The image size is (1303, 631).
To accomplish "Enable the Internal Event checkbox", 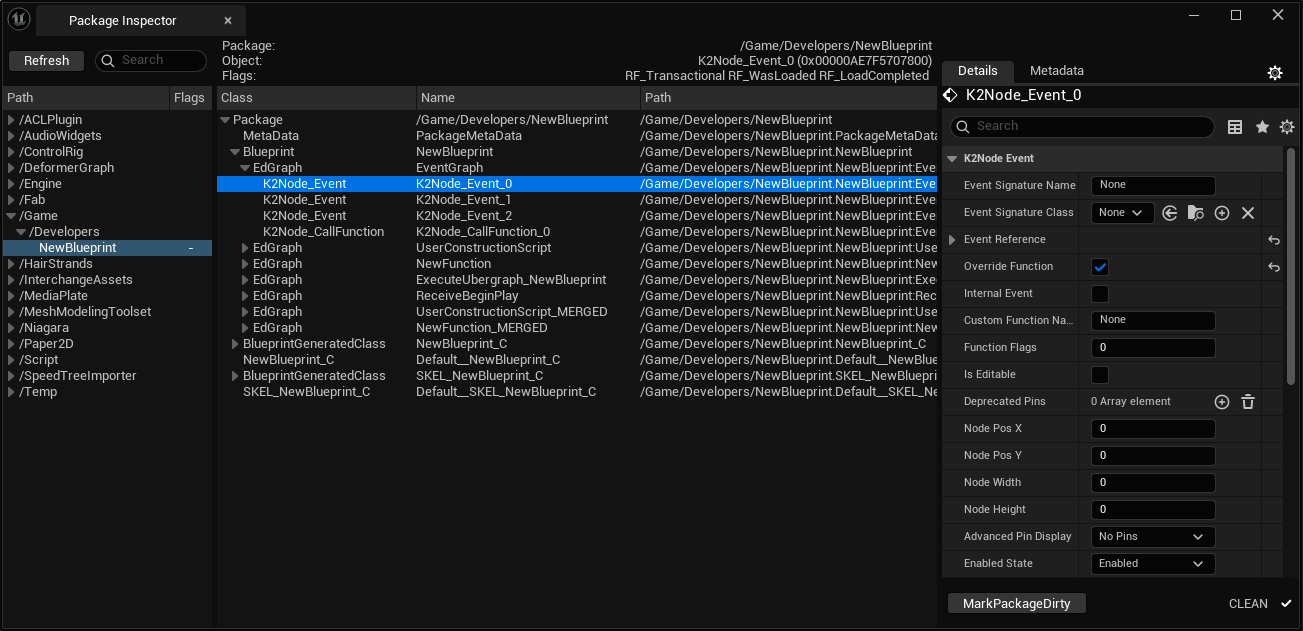I will tap(1100, 294).
